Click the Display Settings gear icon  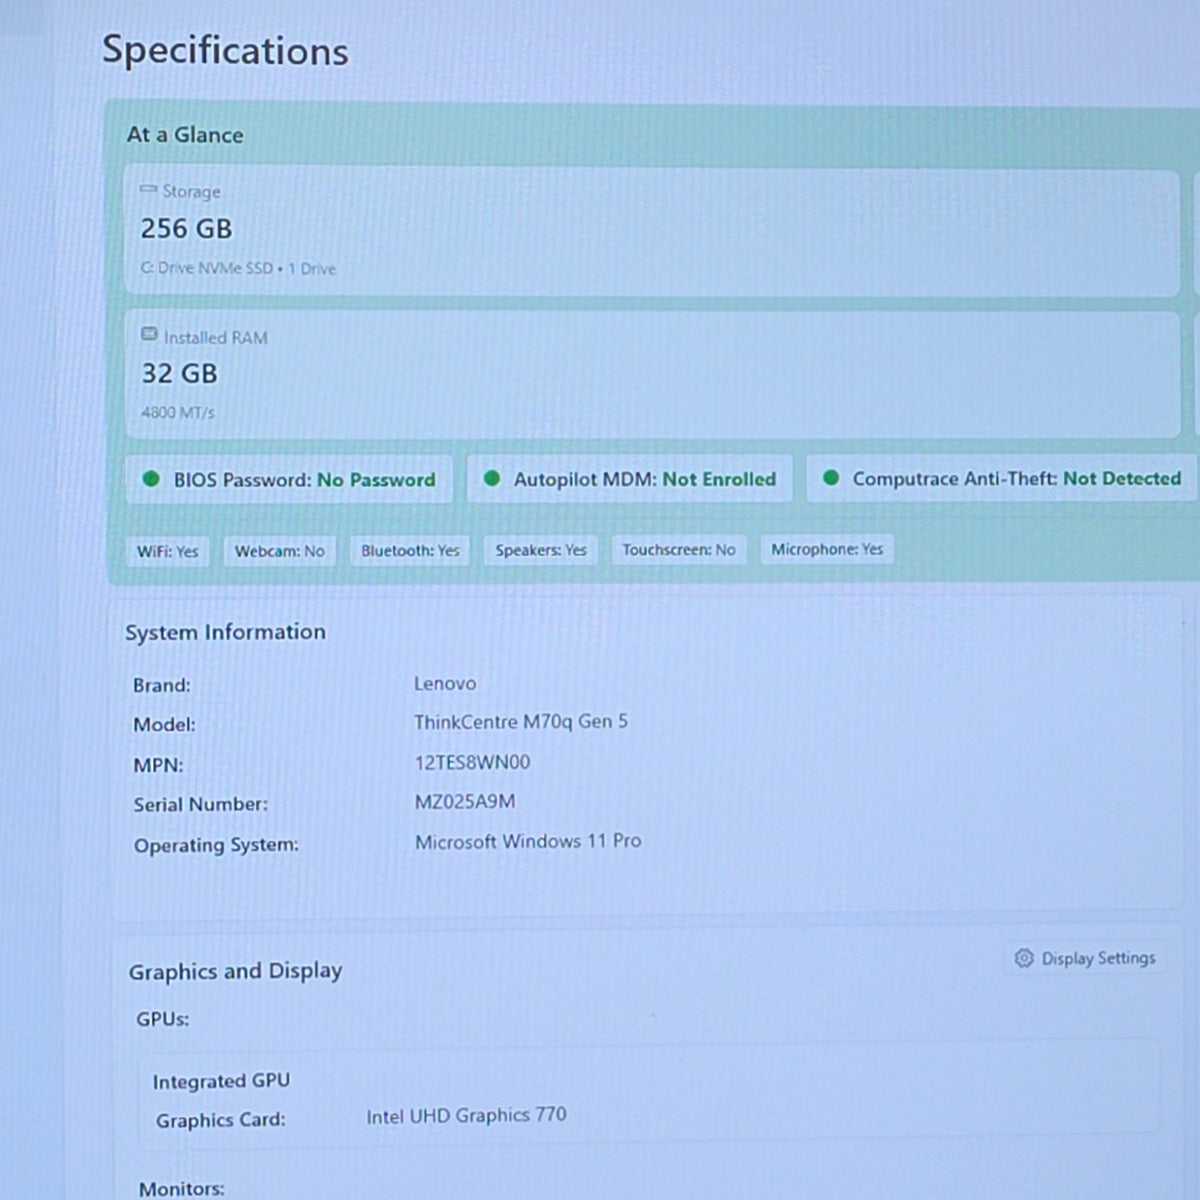(x=1023, y=958)
